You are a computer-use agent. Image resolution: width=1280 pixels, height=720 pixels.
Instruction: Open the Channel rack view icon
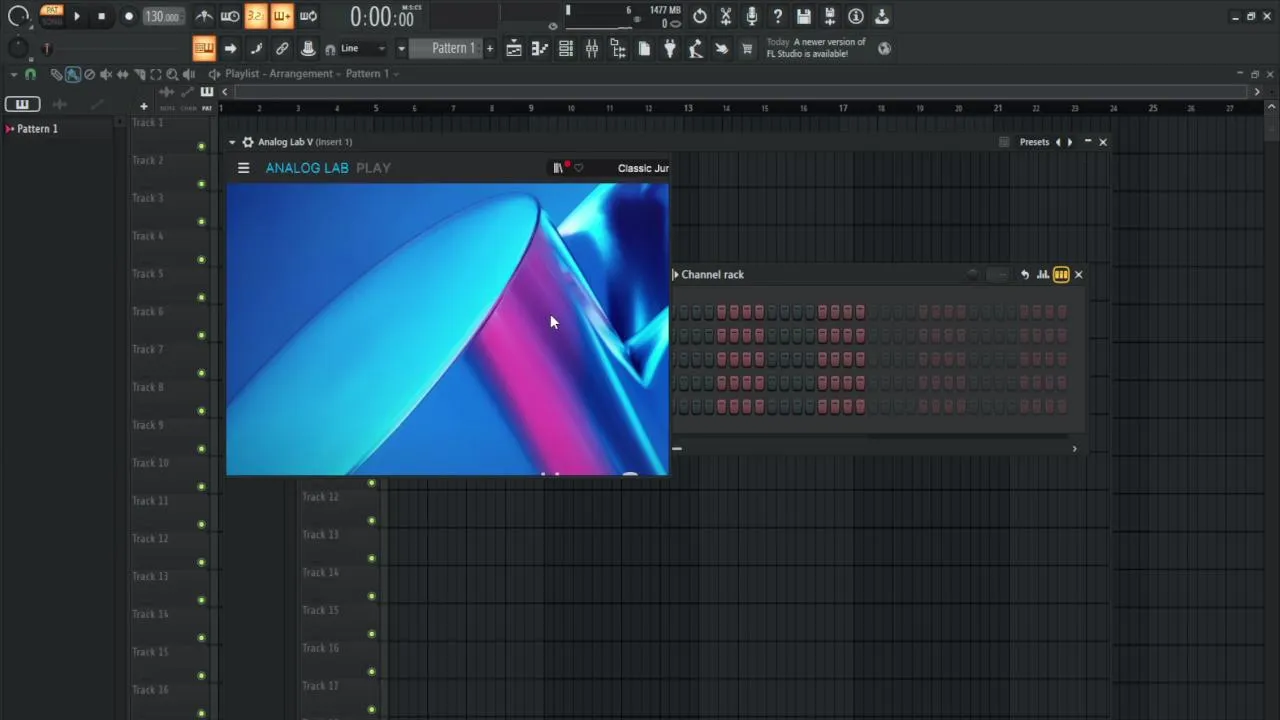pos(565,48)
